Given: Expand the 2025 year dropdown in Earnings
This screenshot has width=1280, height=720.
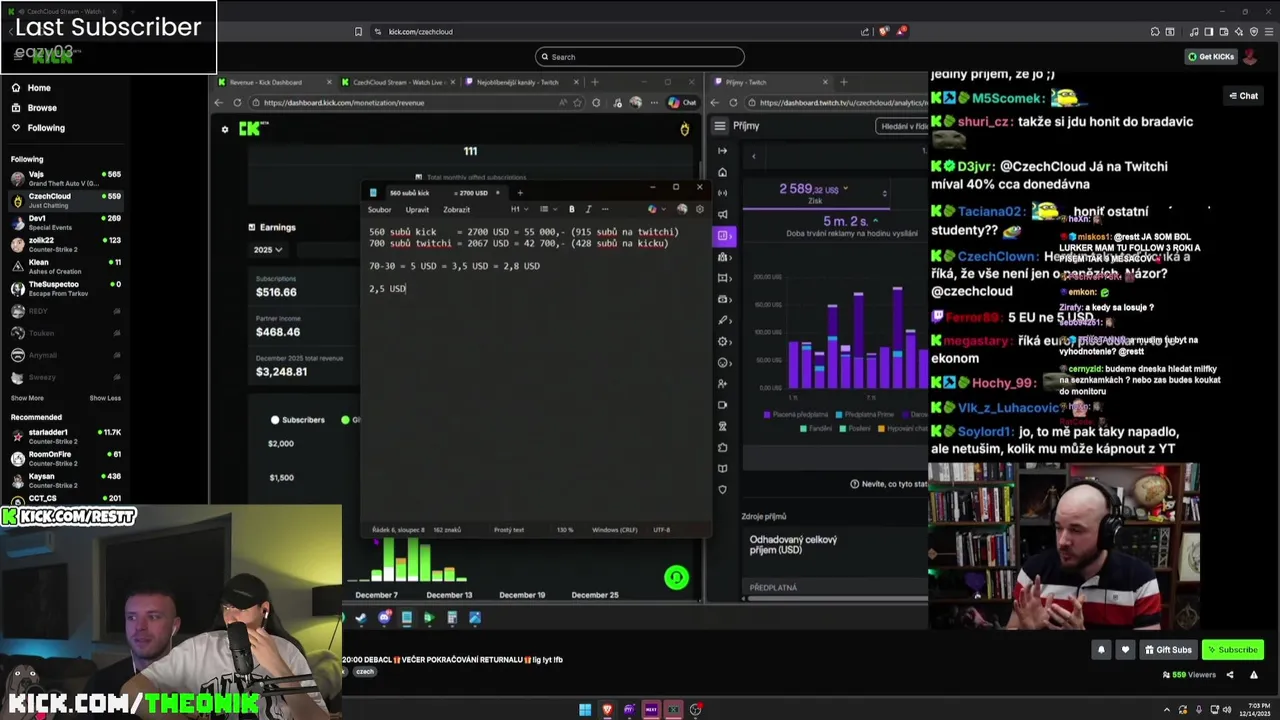Looking at the screenshot, I should 267,250.
